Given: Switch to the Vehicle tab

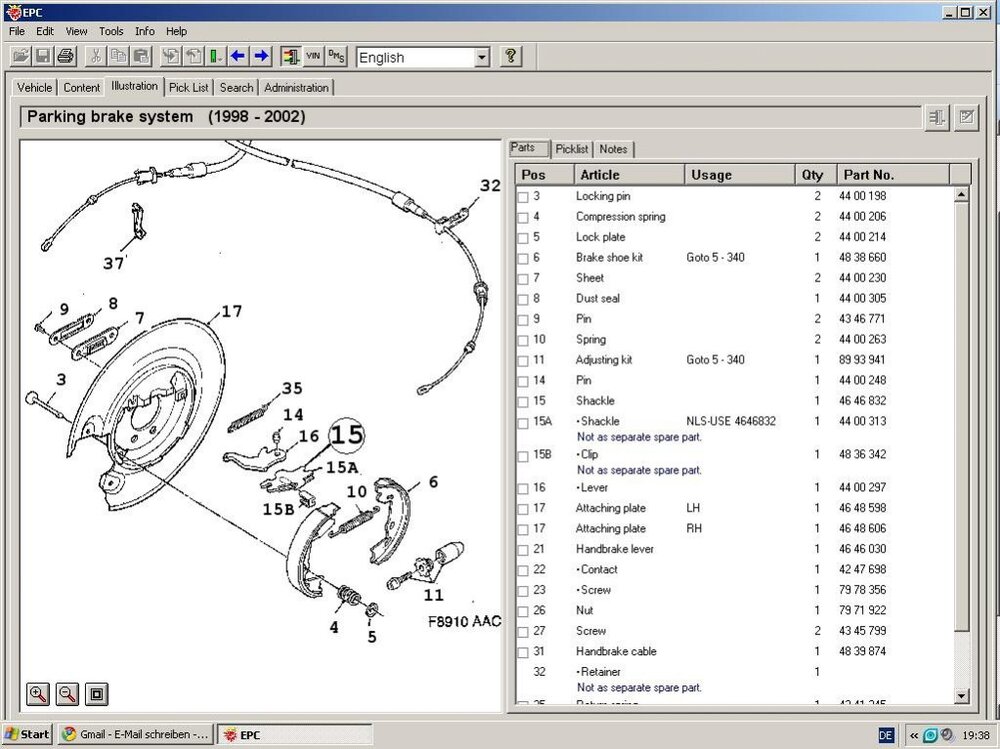Looking at the screenshot, I should [x=34, y=87].
